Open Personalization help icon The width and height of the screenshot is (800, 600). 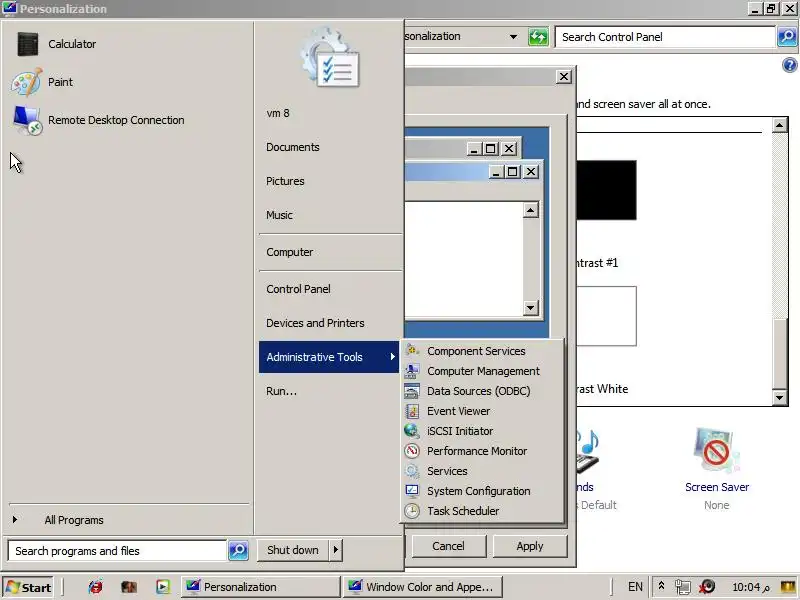(789, 65)
